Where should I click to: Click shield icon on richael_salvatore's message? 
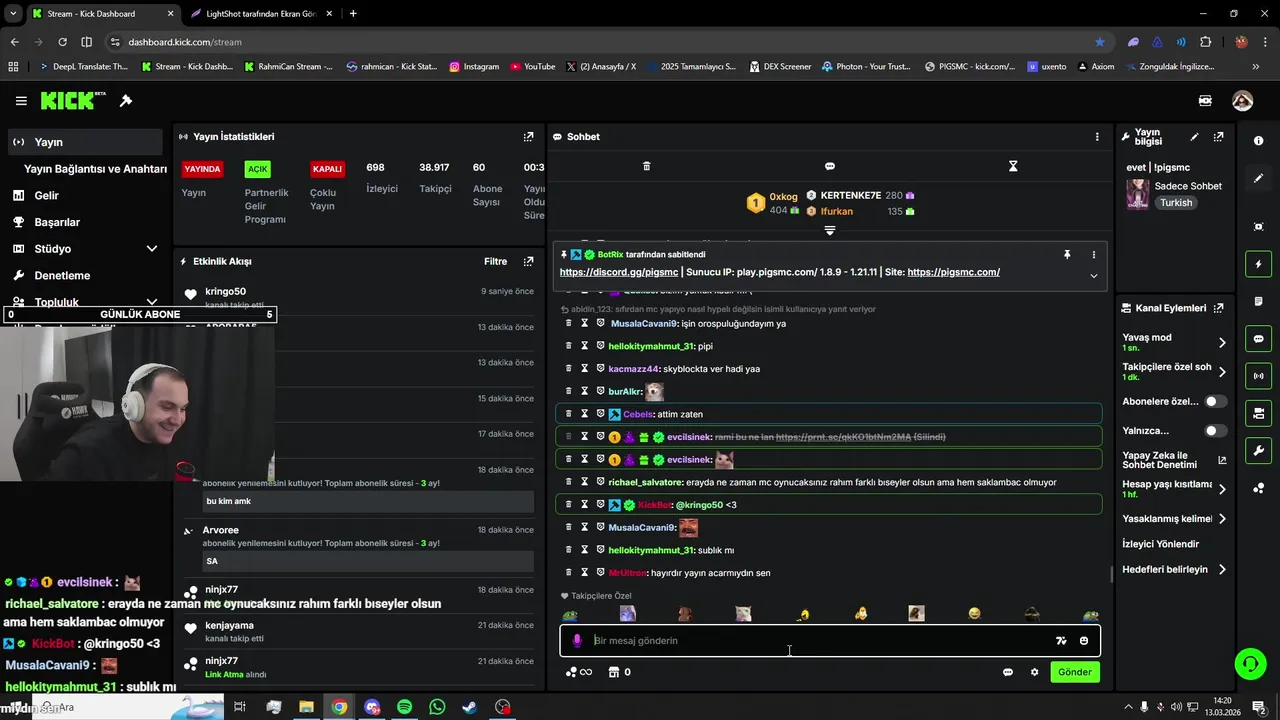[x=601, y=482]
